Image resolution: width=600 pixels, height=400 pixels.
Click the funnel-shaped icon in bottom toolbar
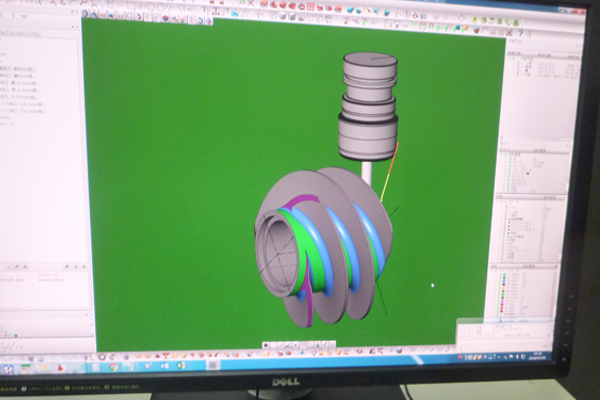coord(166,356)
